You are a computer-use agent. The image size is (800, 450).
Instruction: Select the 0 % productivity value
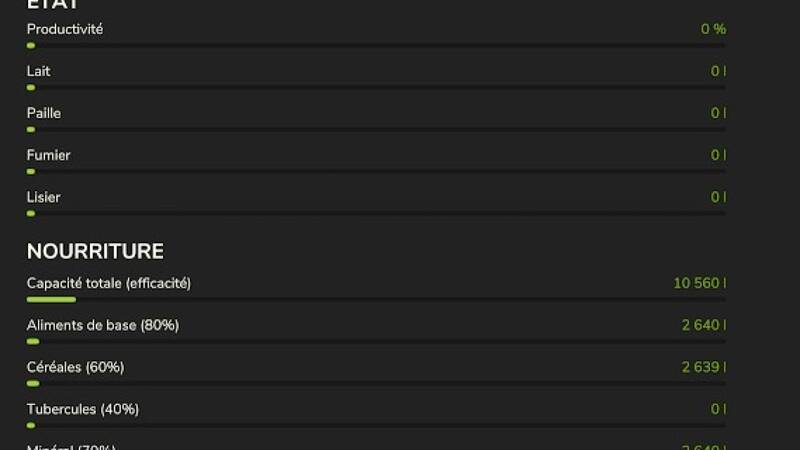point(713,29)
